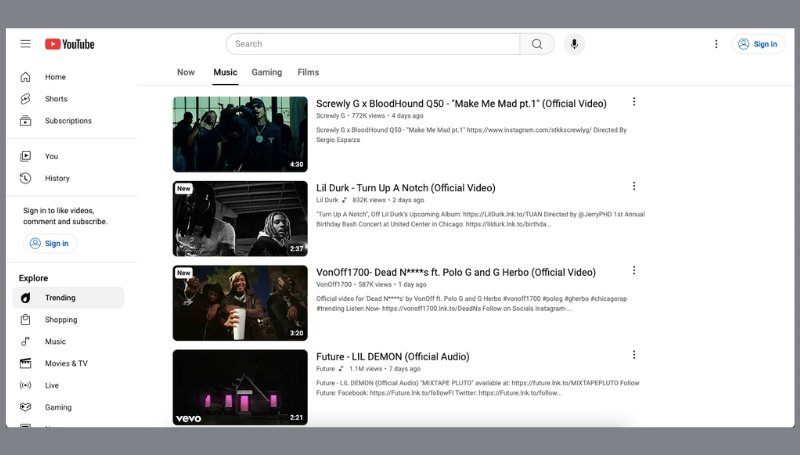Visit the Lil Durk channel name link
Image resolution: width=800 pixels, height=455 pixels.
pos(327,200)
